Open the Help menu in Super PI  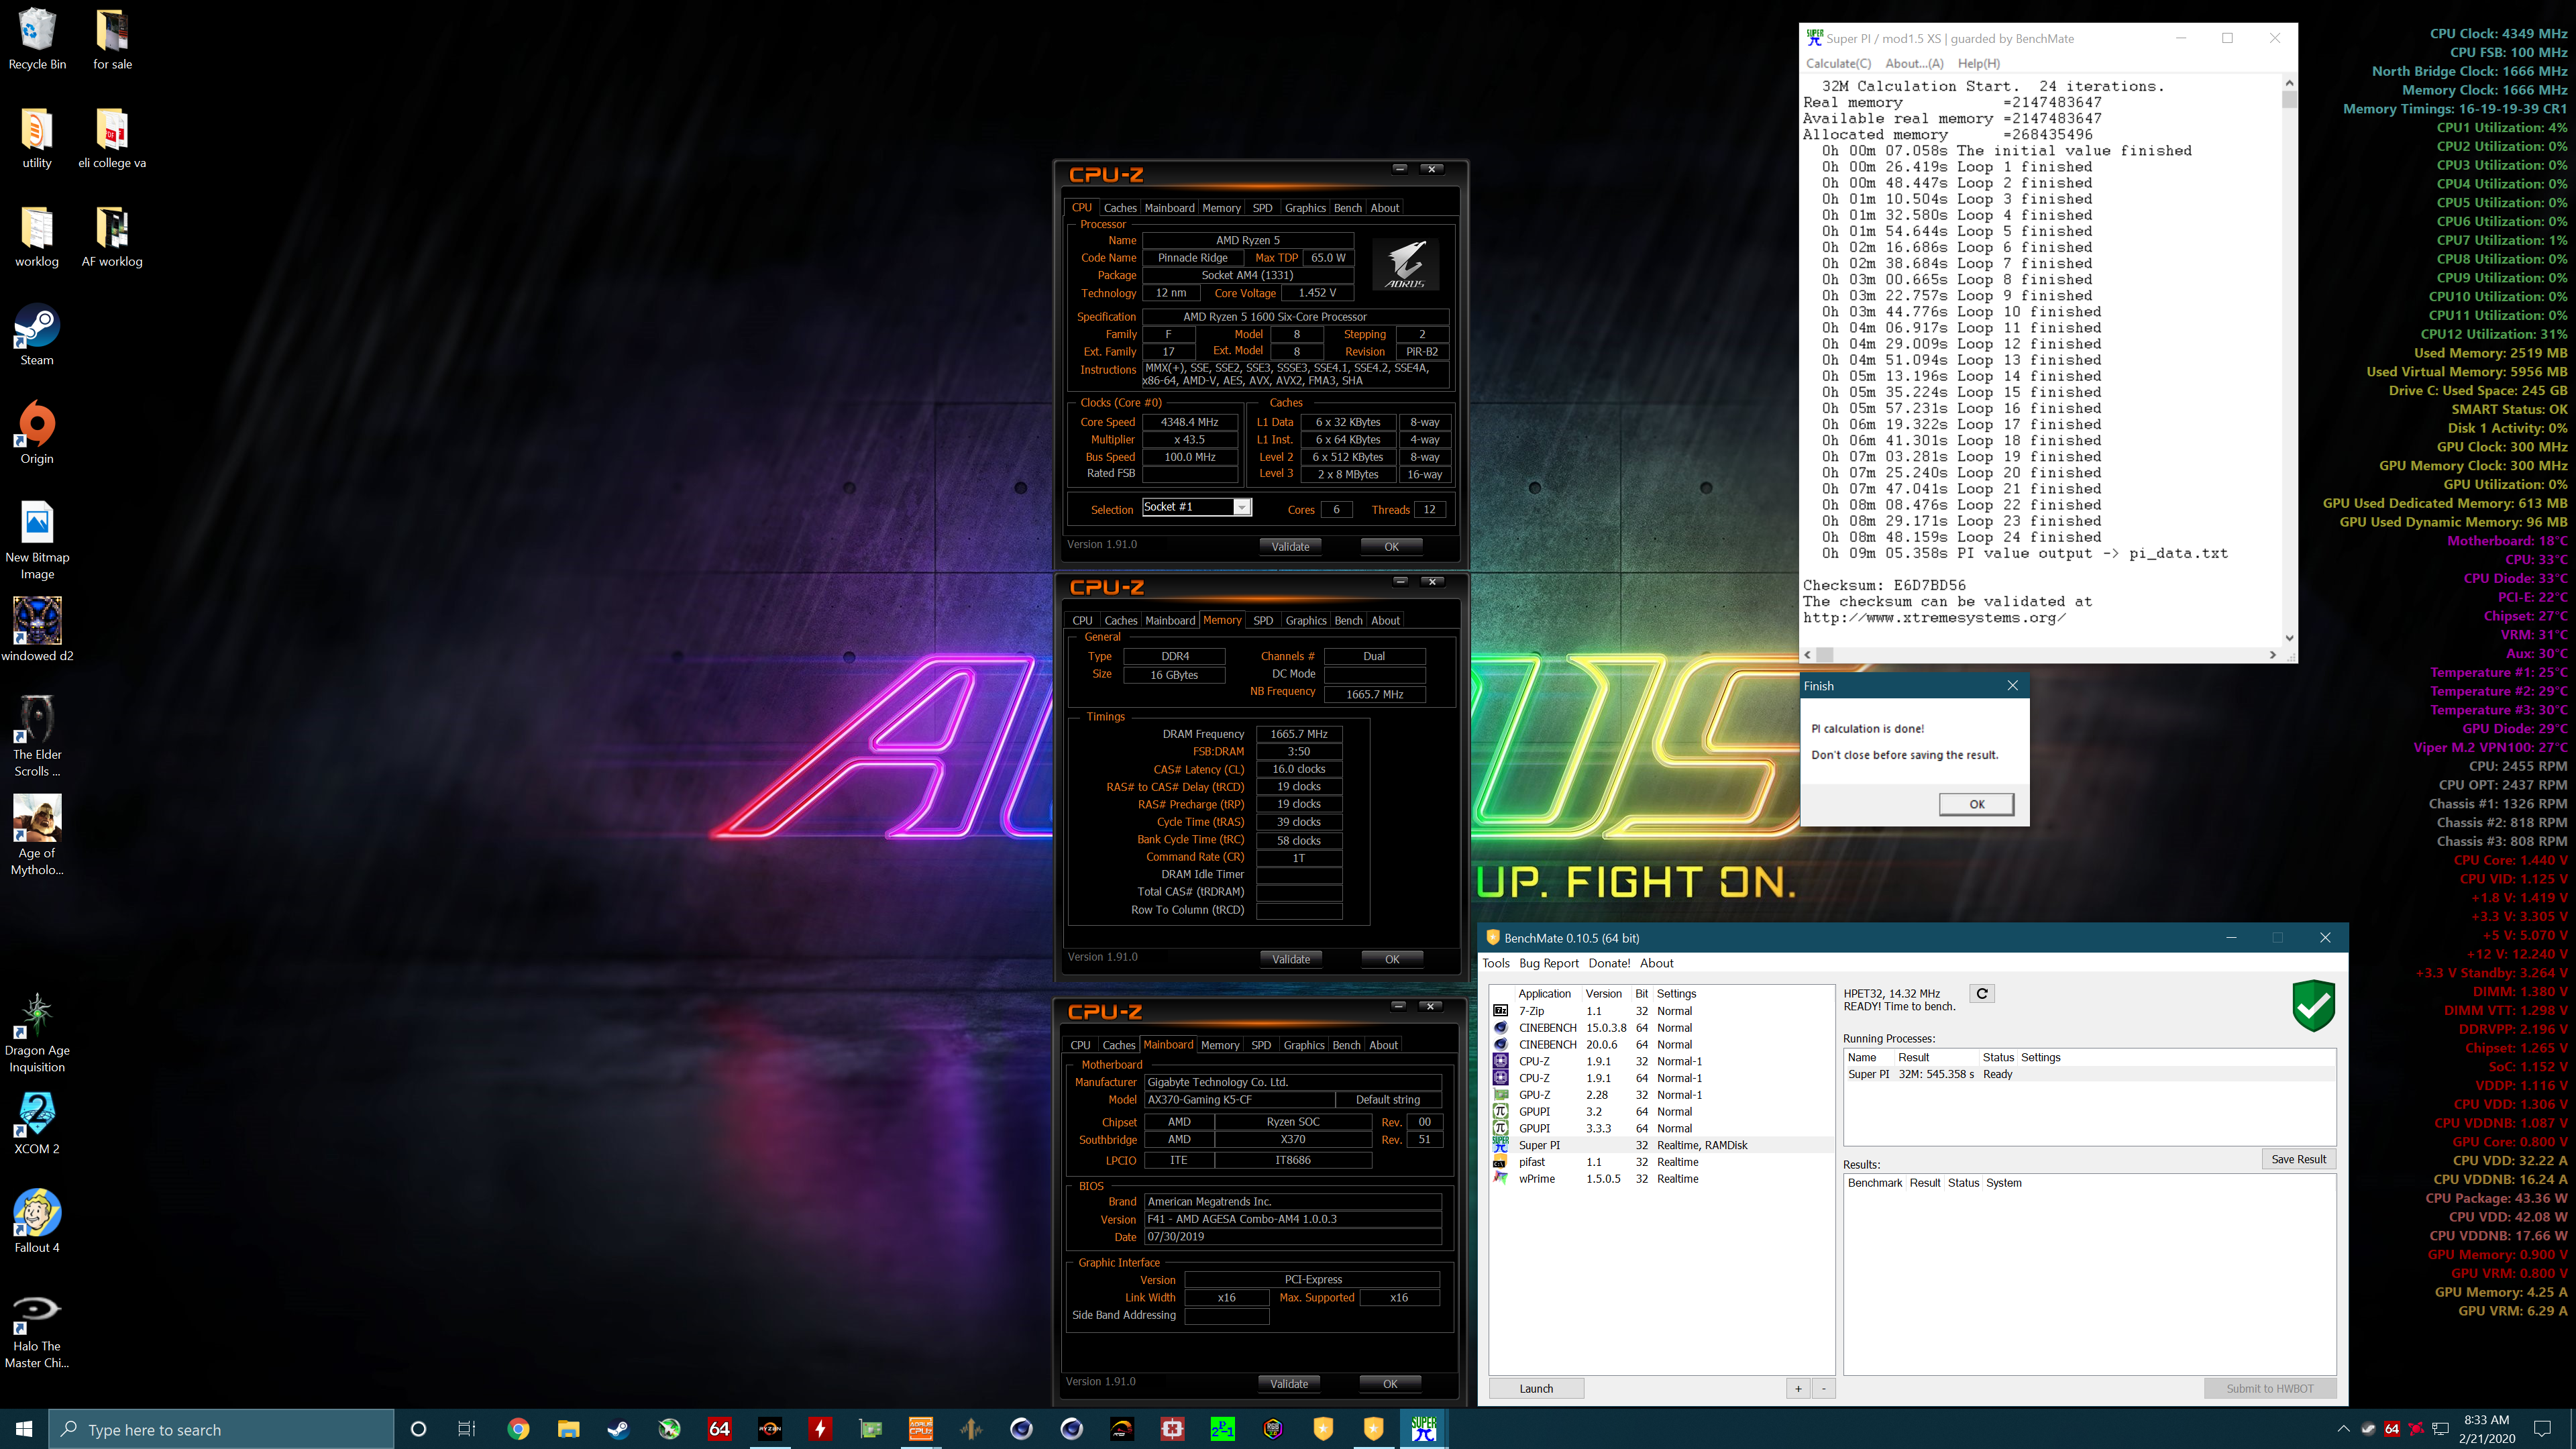click(1978, 63)
